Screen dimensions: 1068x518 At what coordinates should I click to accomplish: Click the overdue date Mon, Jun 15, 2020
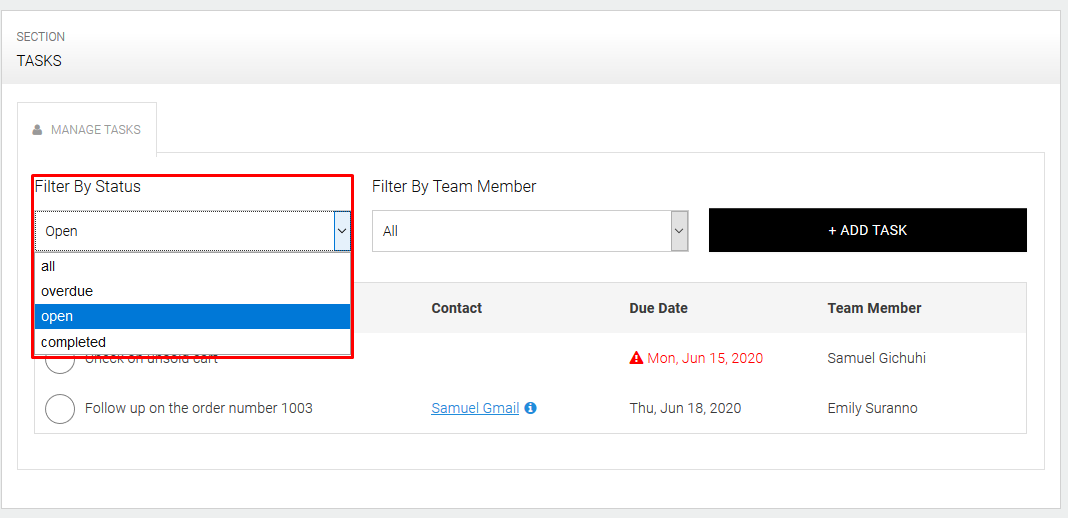pyautogui.click(x=705, y=358)
